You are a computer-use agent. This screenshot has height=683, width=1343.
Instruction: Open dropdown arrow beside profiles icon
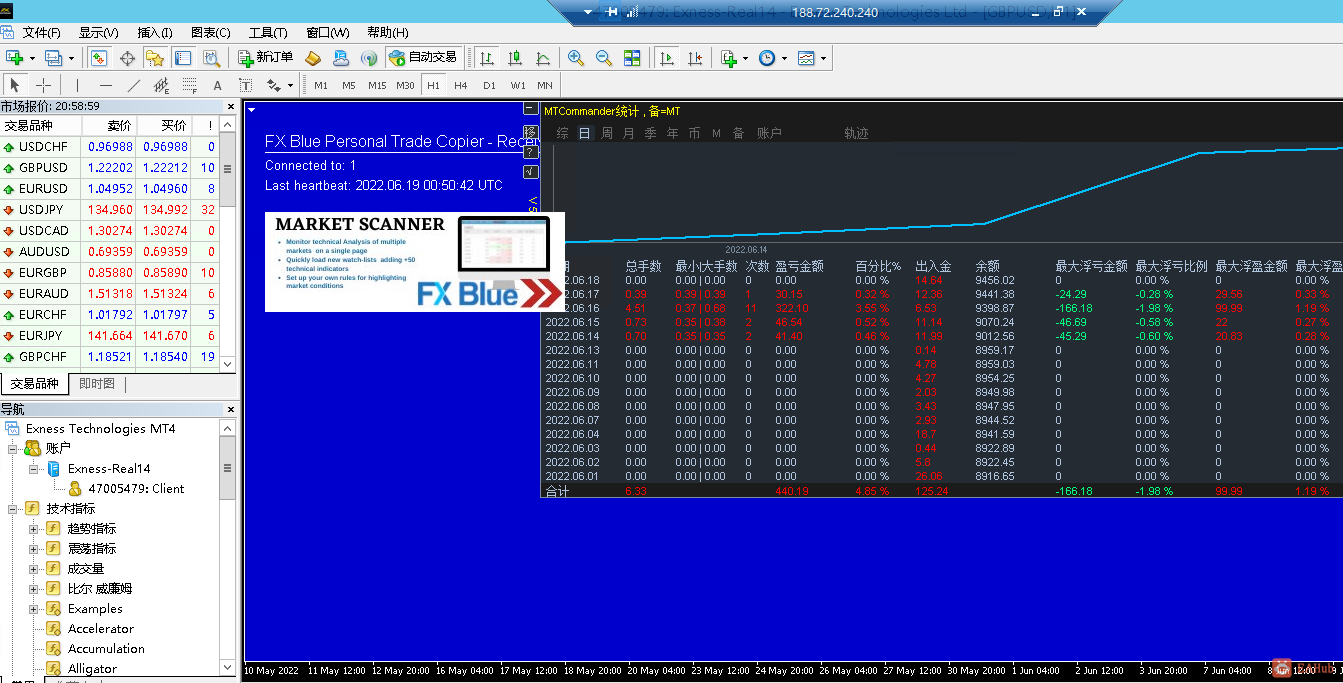[70, 58]
